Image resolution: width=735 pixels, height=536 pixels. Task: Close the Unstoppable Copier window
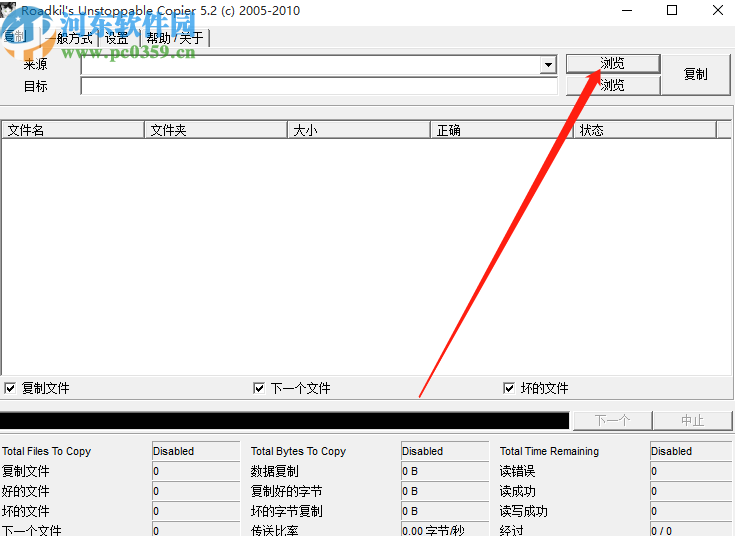click(718, 10)
